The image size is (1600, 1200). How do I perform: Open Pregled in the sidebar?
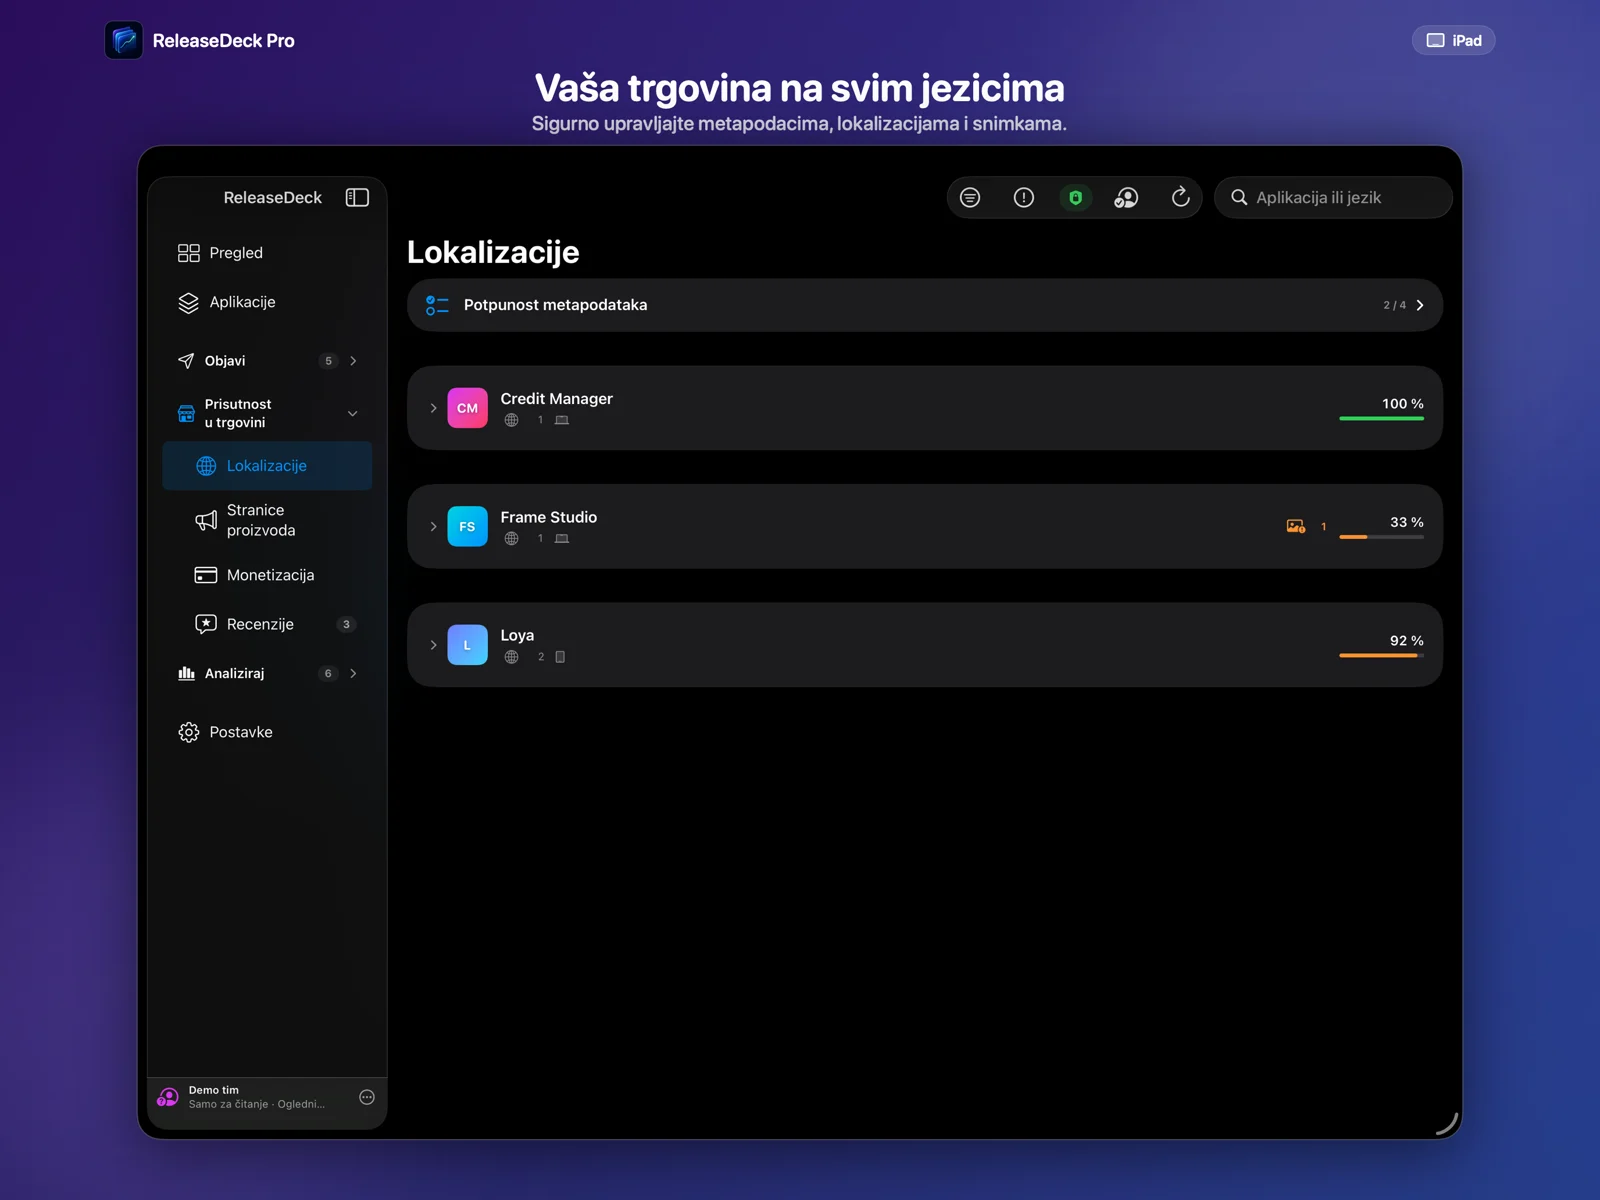coord(267,253)
